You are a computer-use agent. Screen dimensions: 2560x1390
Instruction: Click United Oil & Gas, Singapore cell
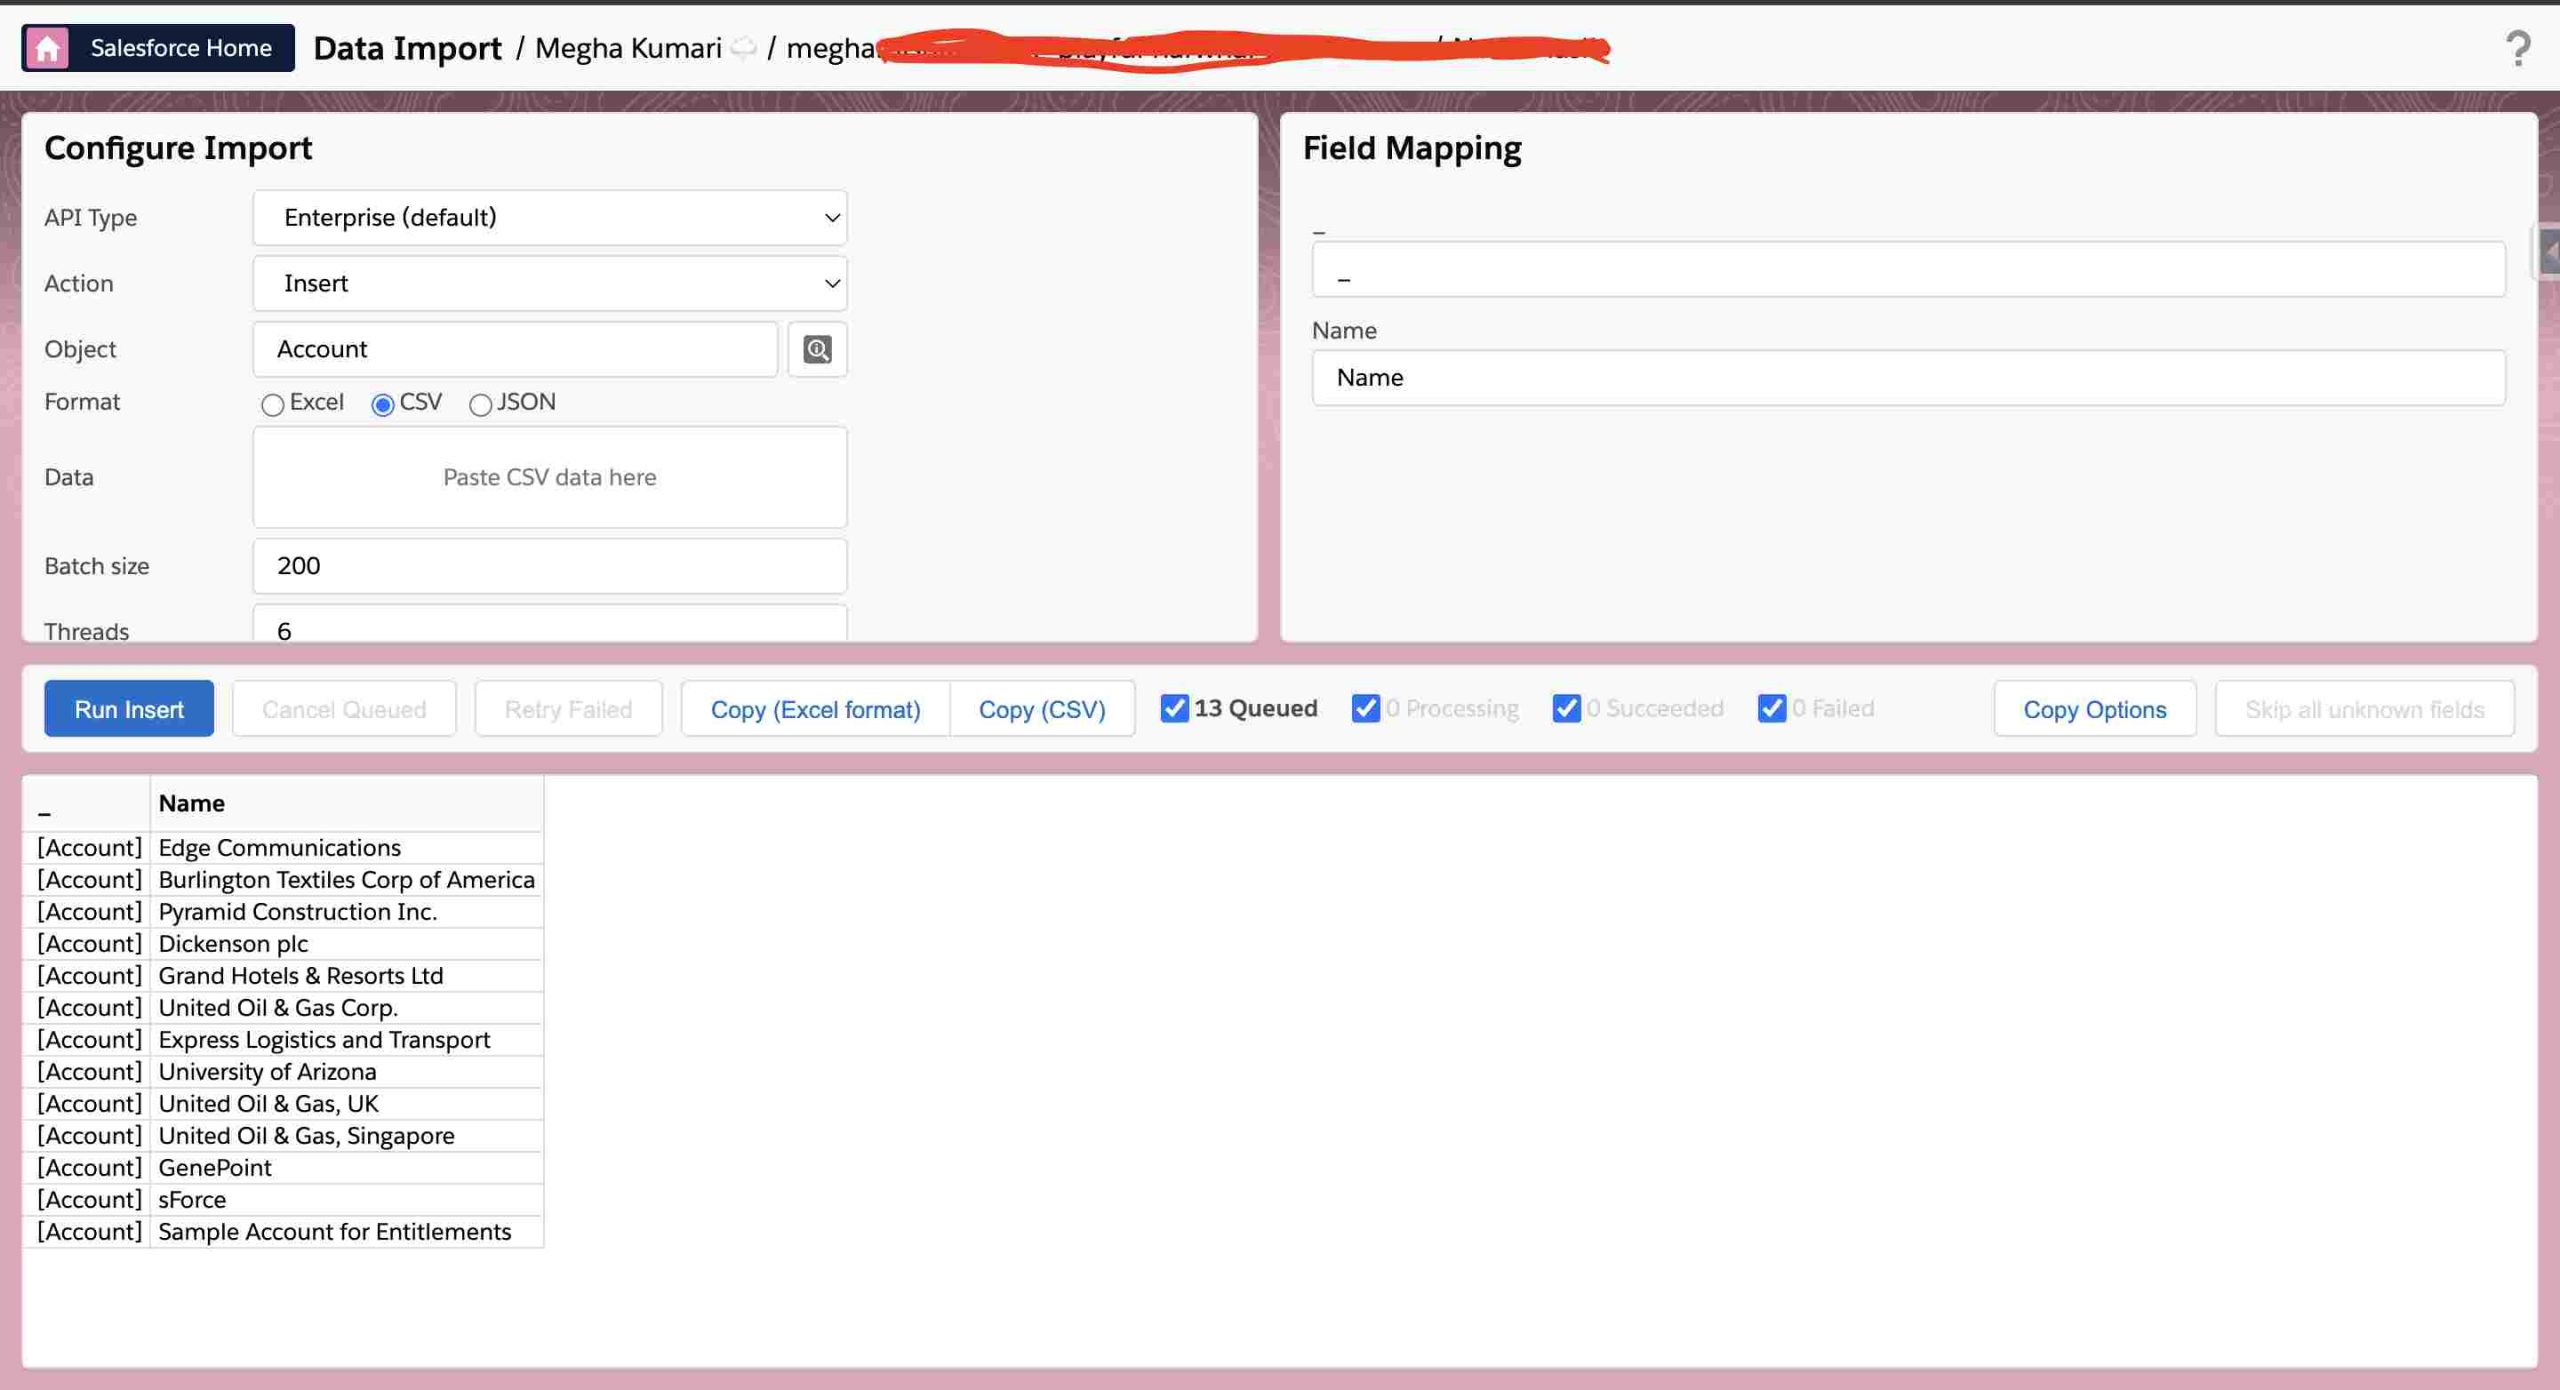[346, 1136]
